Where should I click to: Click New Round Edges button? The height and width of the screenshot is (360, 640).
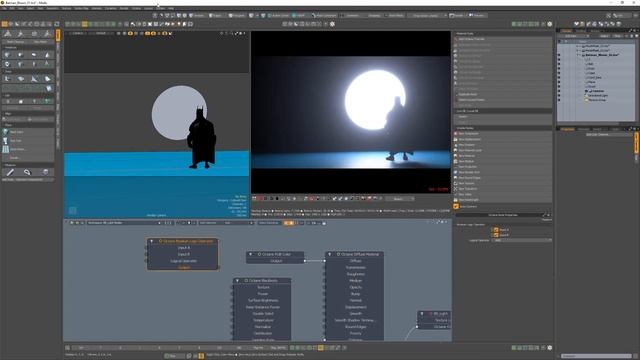pyautogui.click(x=503, y=178)
